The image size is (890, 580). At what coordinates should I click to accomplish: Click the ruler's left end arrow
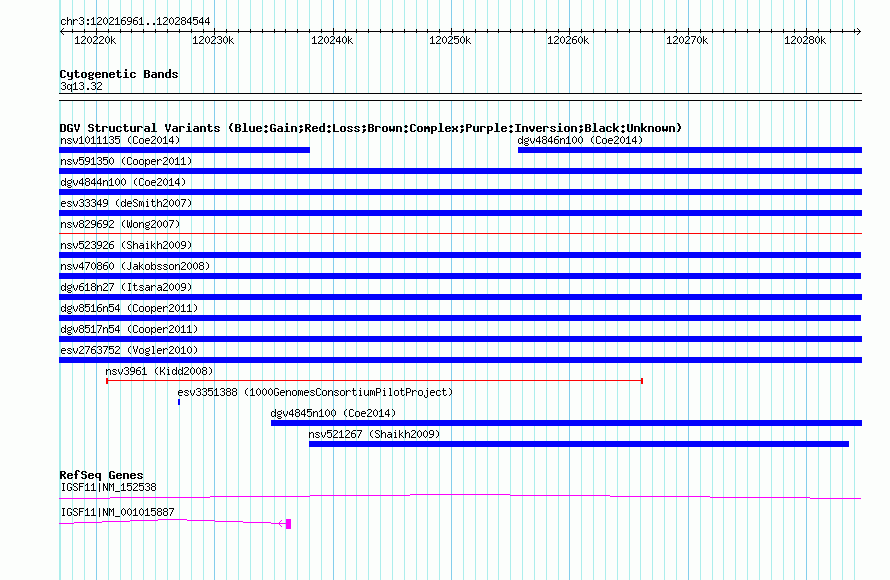[62, 31]
